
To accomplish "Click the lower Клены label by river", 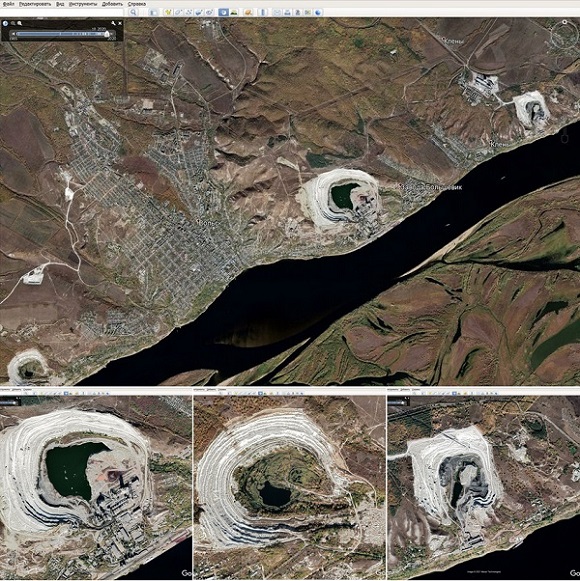I will click(x=498, y=144).
